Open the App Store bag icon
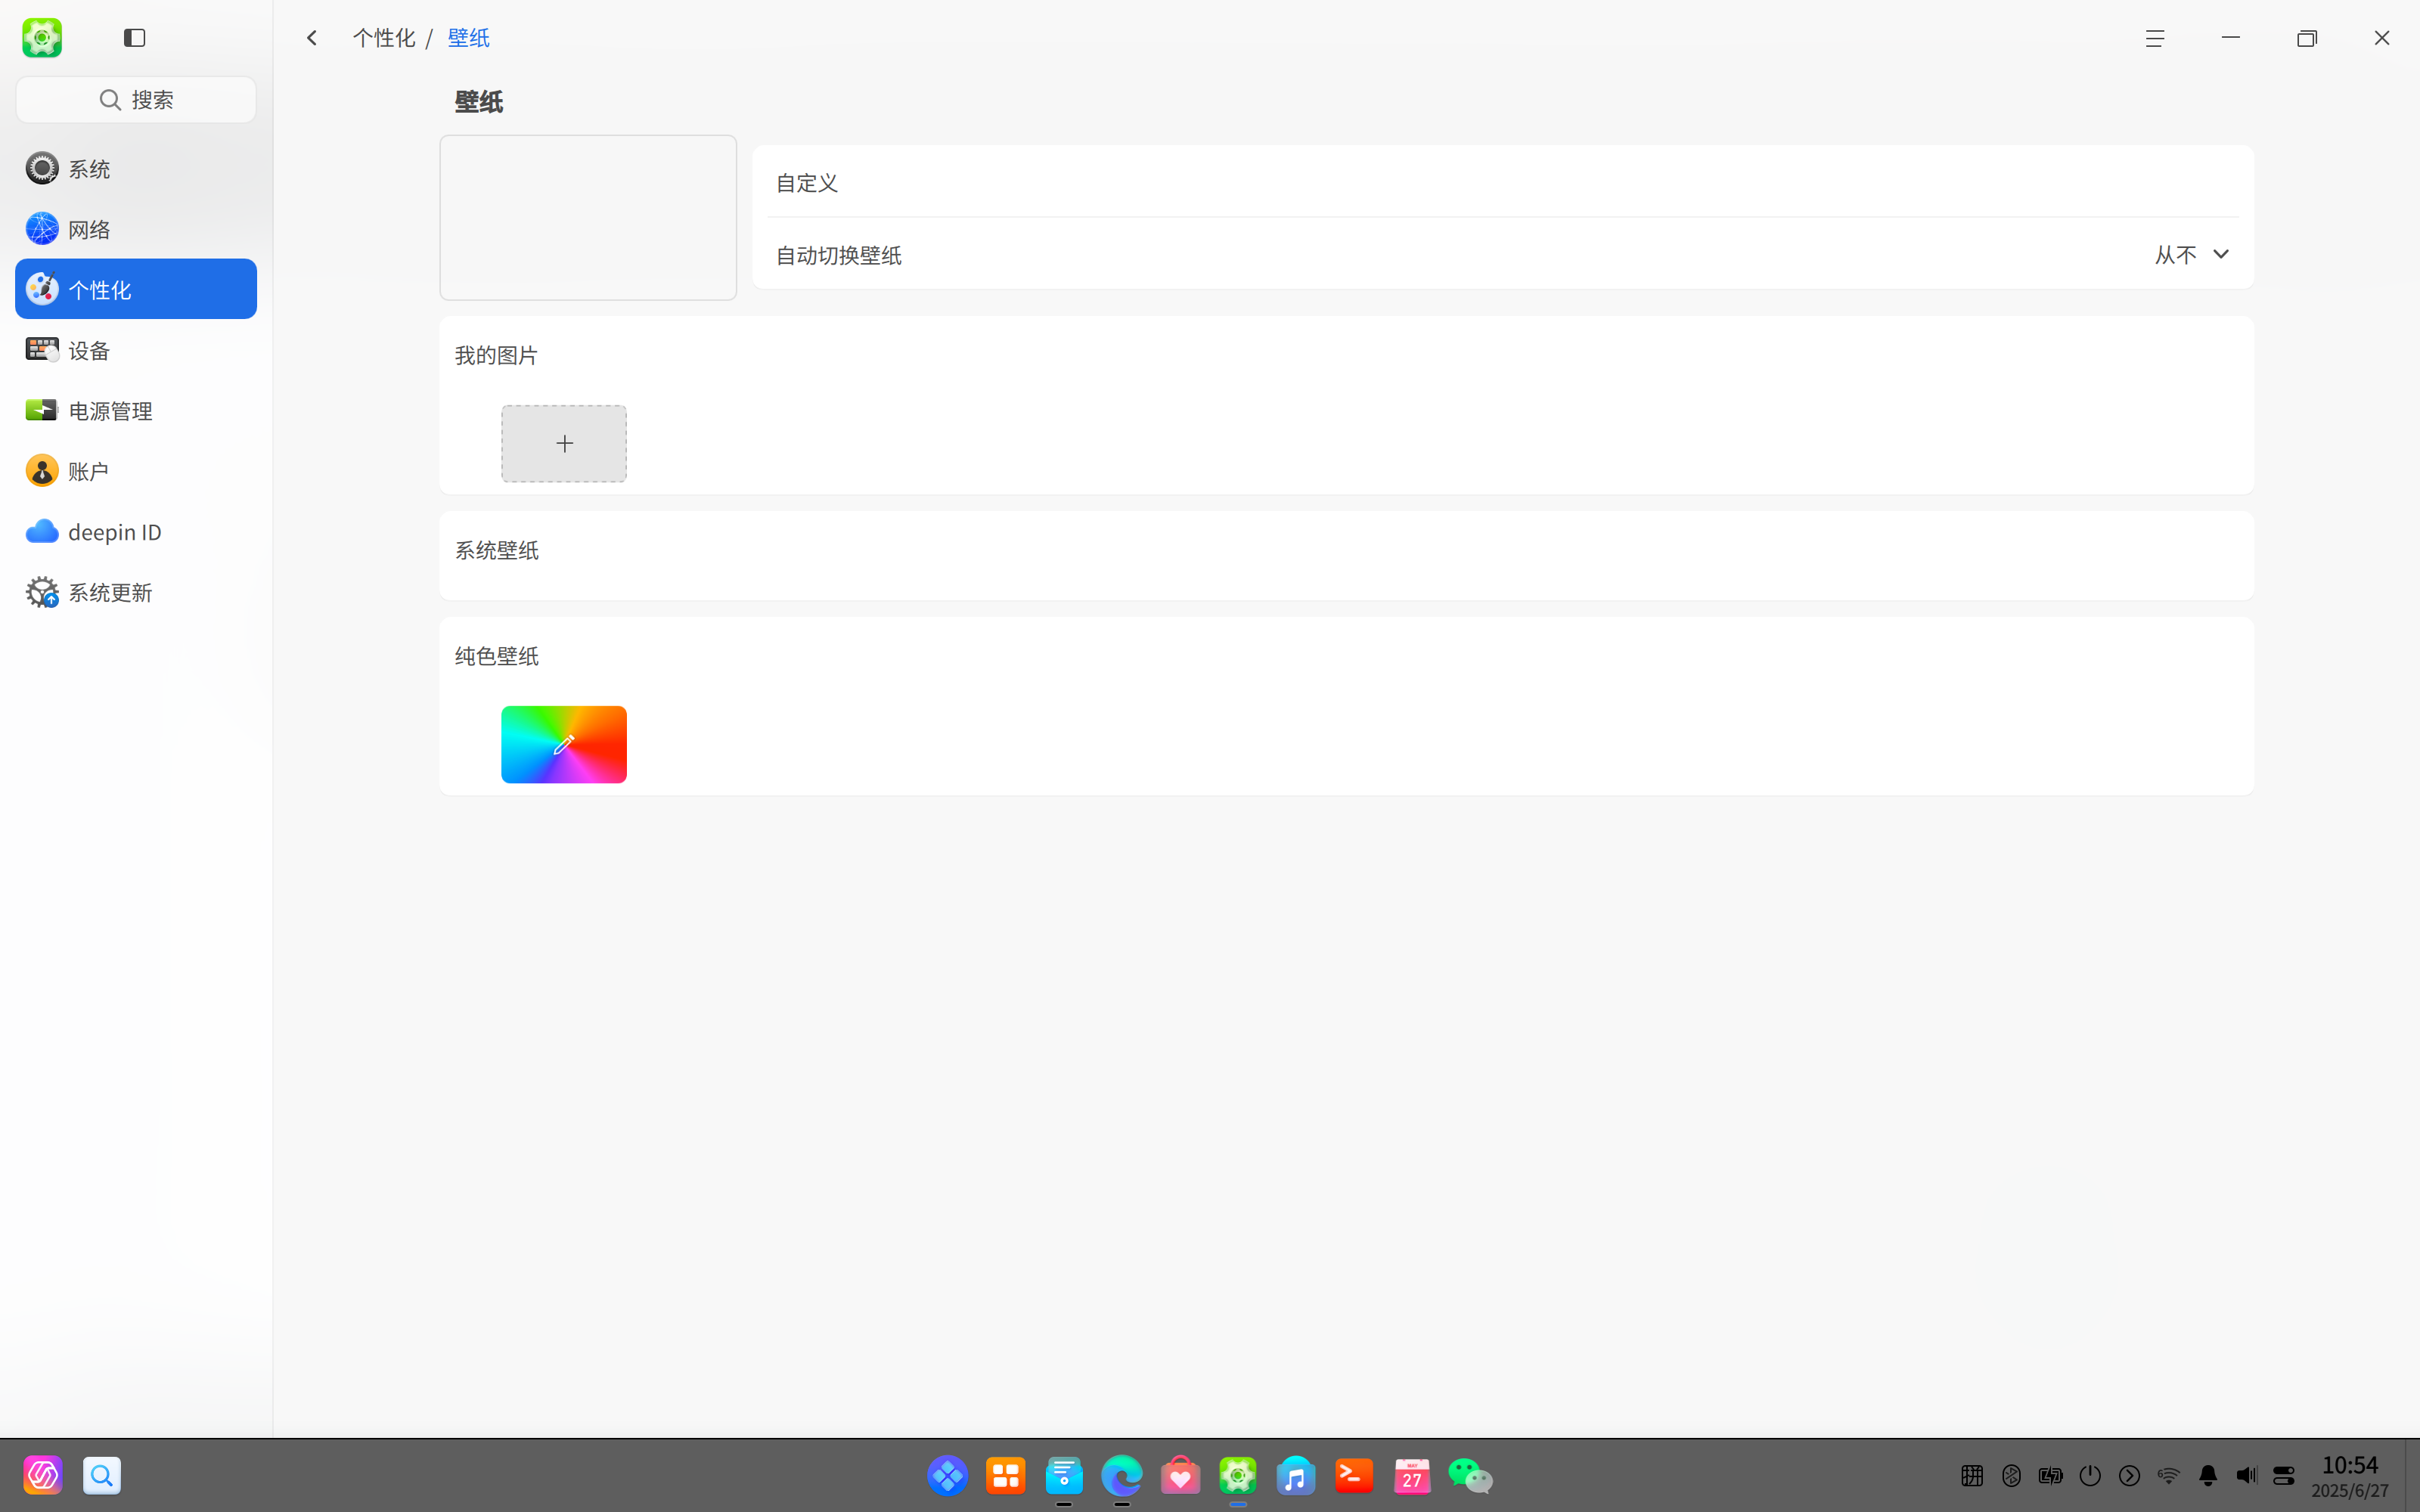This screenshot has height=1512, width=2420. tap(1180, 1475)
